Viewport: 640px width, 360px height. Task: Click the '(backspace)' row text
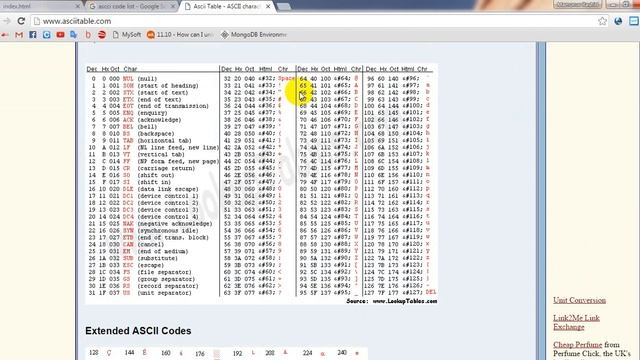tap(156, 134)
